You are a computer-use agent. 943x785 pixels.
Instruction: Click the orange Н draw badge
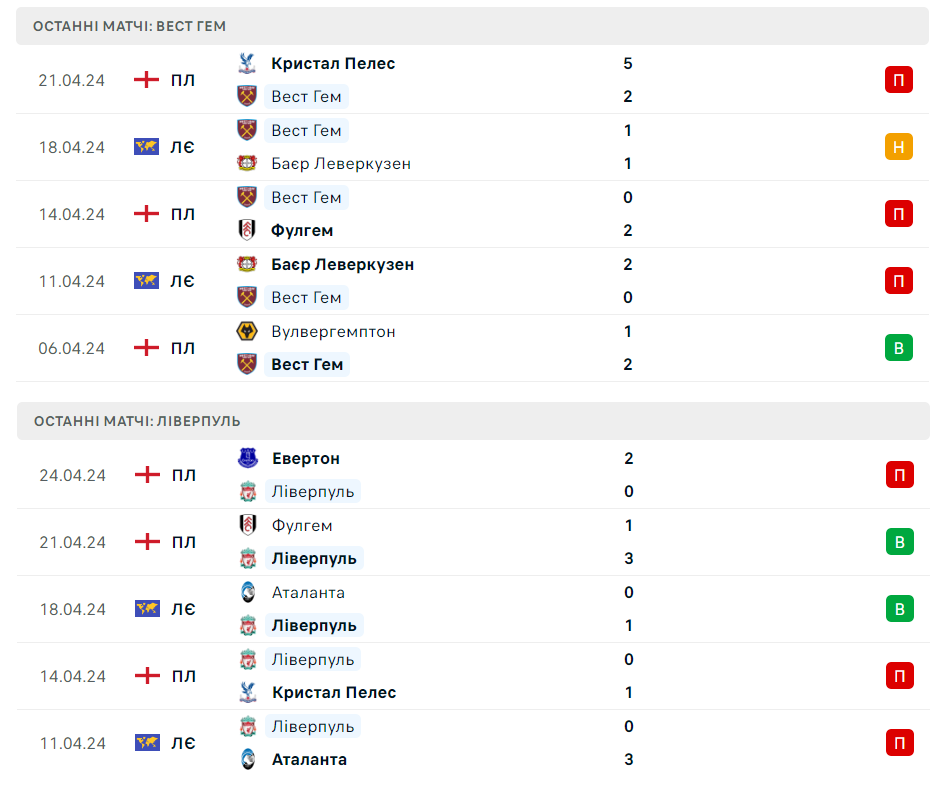898,147
